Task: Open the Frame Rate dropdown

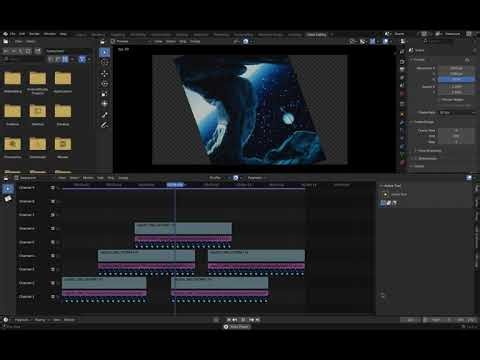Action: (457, 113)
